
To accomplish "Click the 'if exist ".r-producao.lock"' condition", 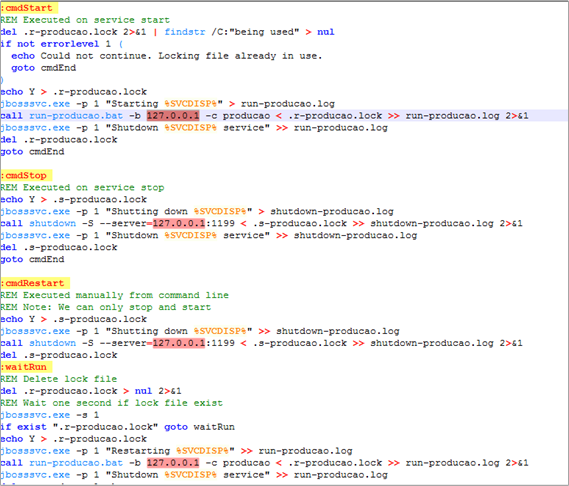I will click(x=79, y=427).
